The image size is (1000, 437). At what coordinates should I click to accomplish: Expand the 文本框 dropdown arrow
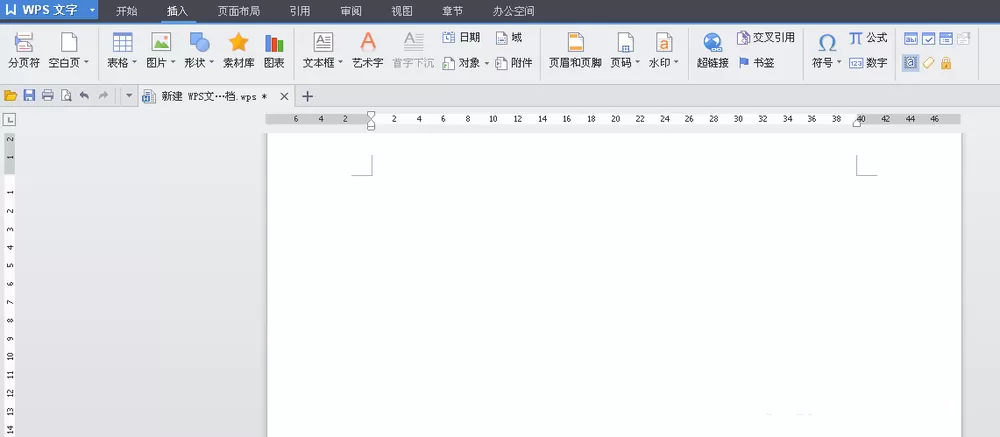[341, 63]
